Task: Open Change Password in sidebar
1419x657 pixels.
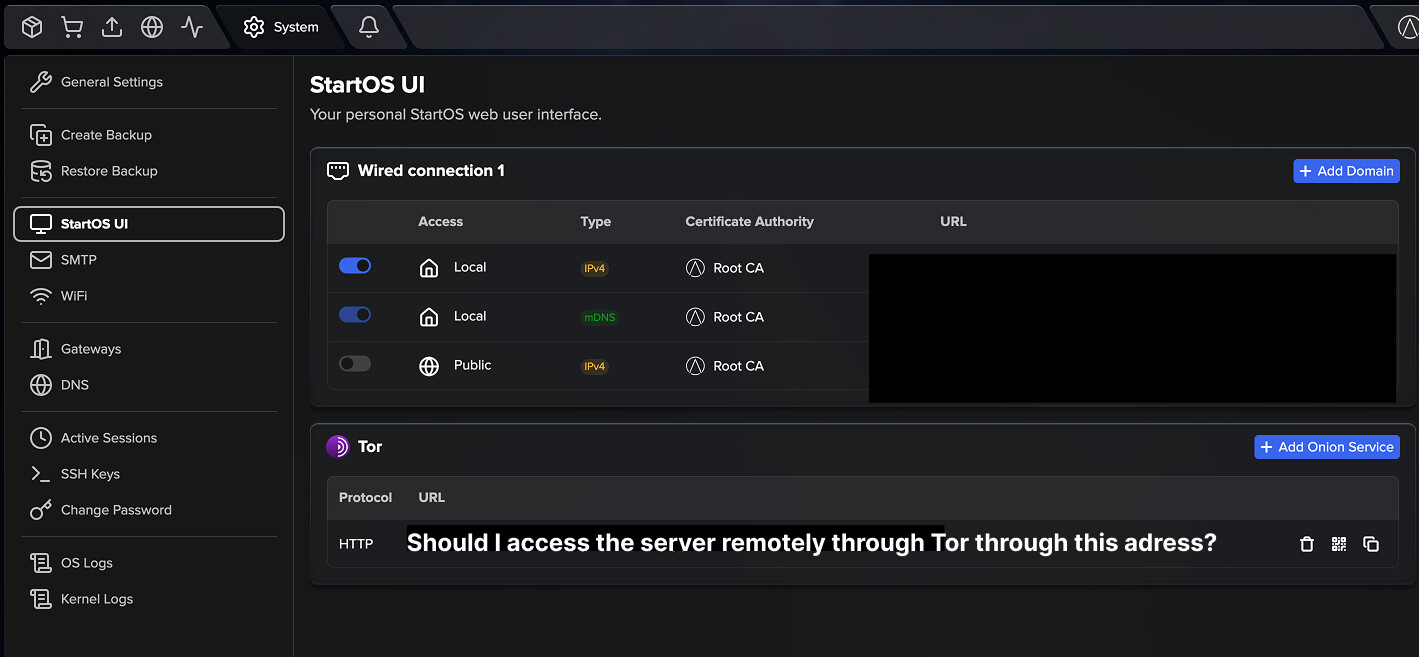Action: (149, 510)
